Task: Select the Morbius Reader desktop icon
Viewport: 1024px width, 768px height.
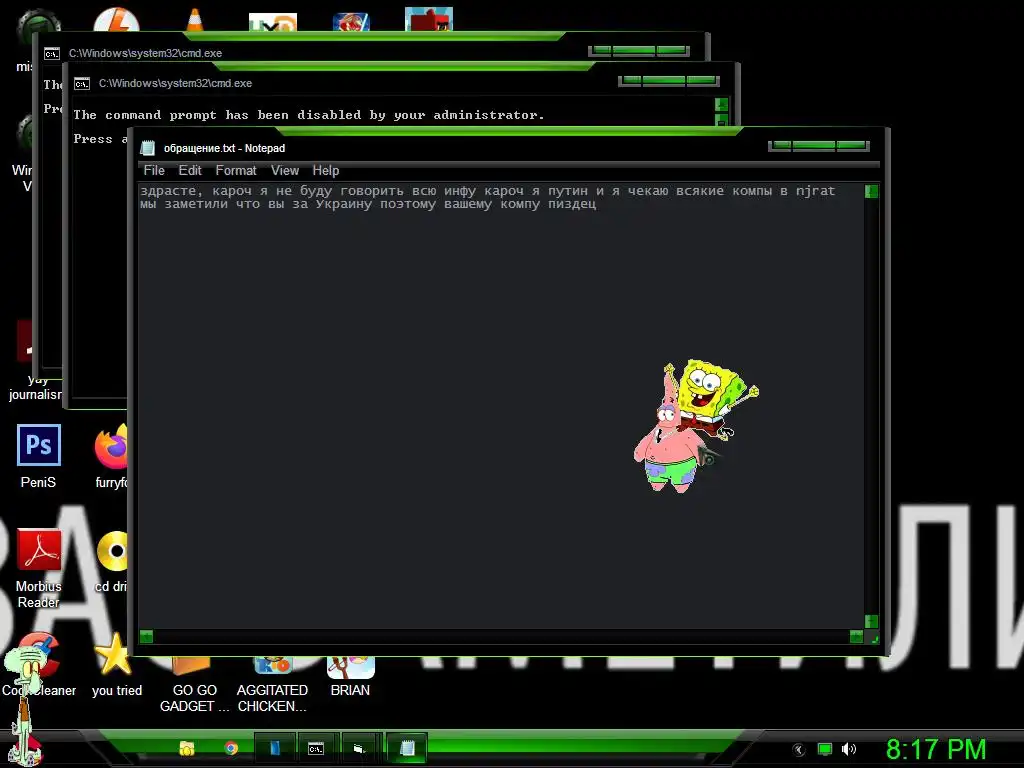Action: coord(39,568)
